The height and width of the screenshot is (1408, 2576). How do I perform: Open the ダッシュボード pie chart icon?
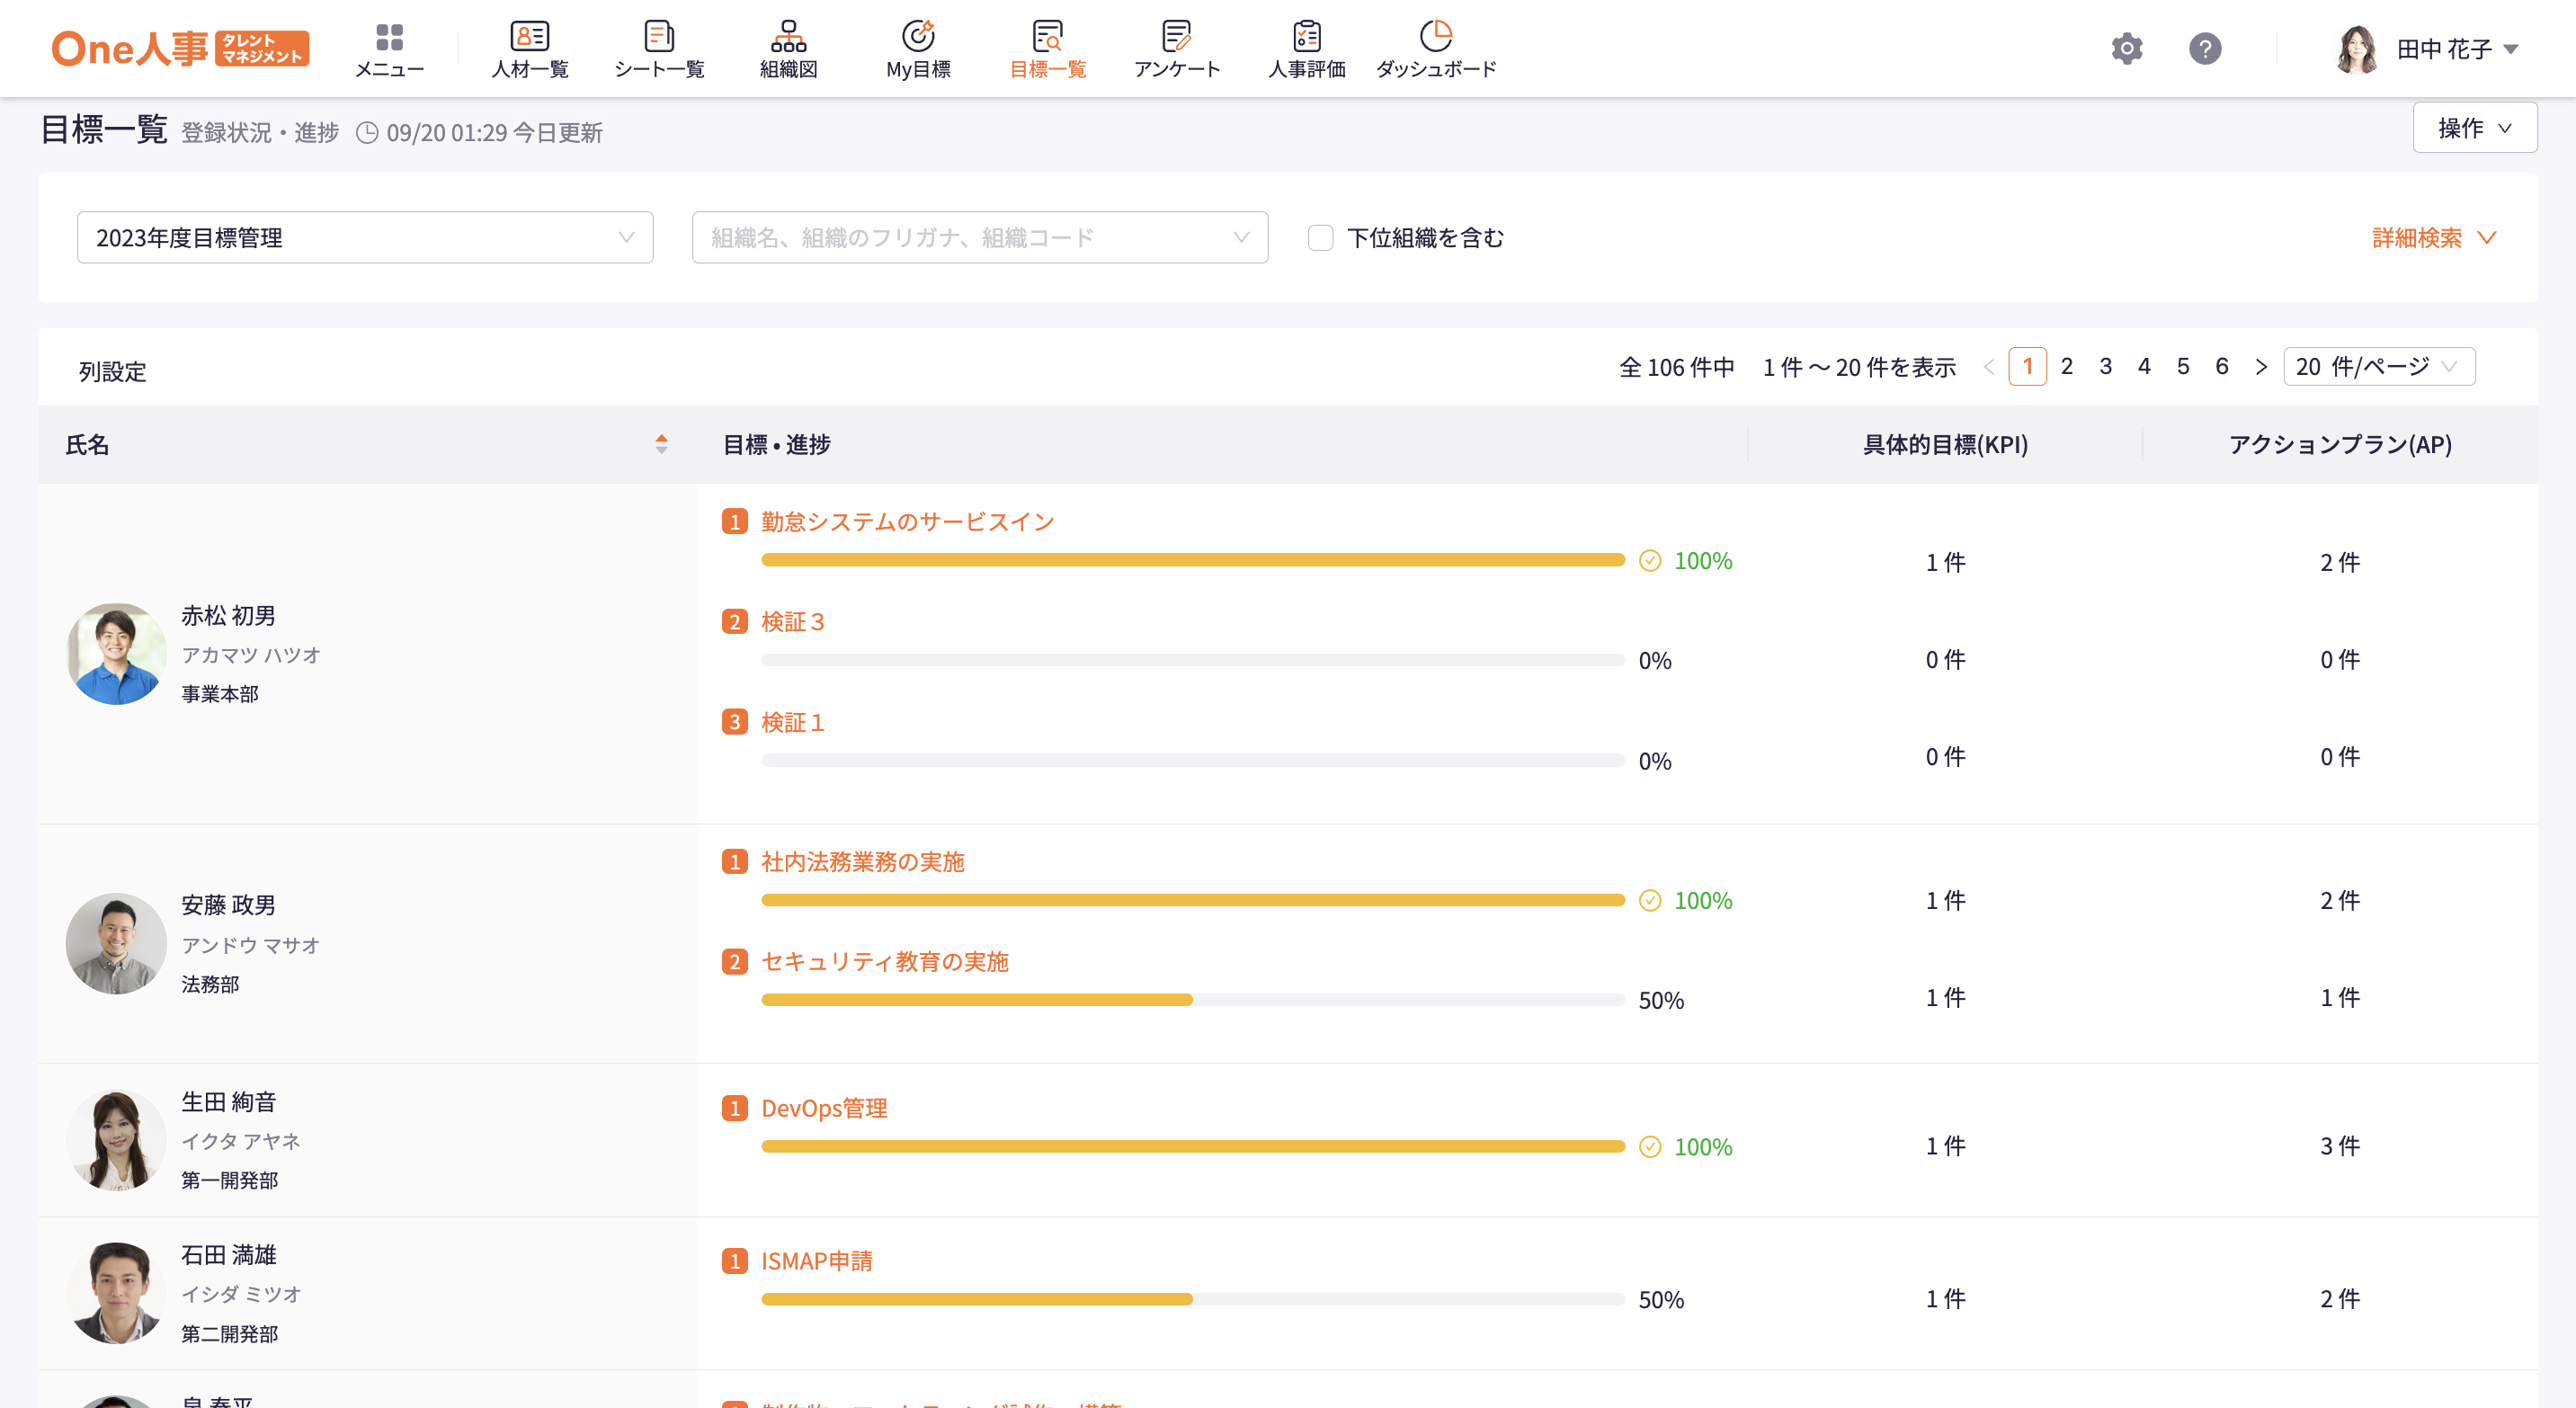pyautogui.click(x=1435, y=38)
